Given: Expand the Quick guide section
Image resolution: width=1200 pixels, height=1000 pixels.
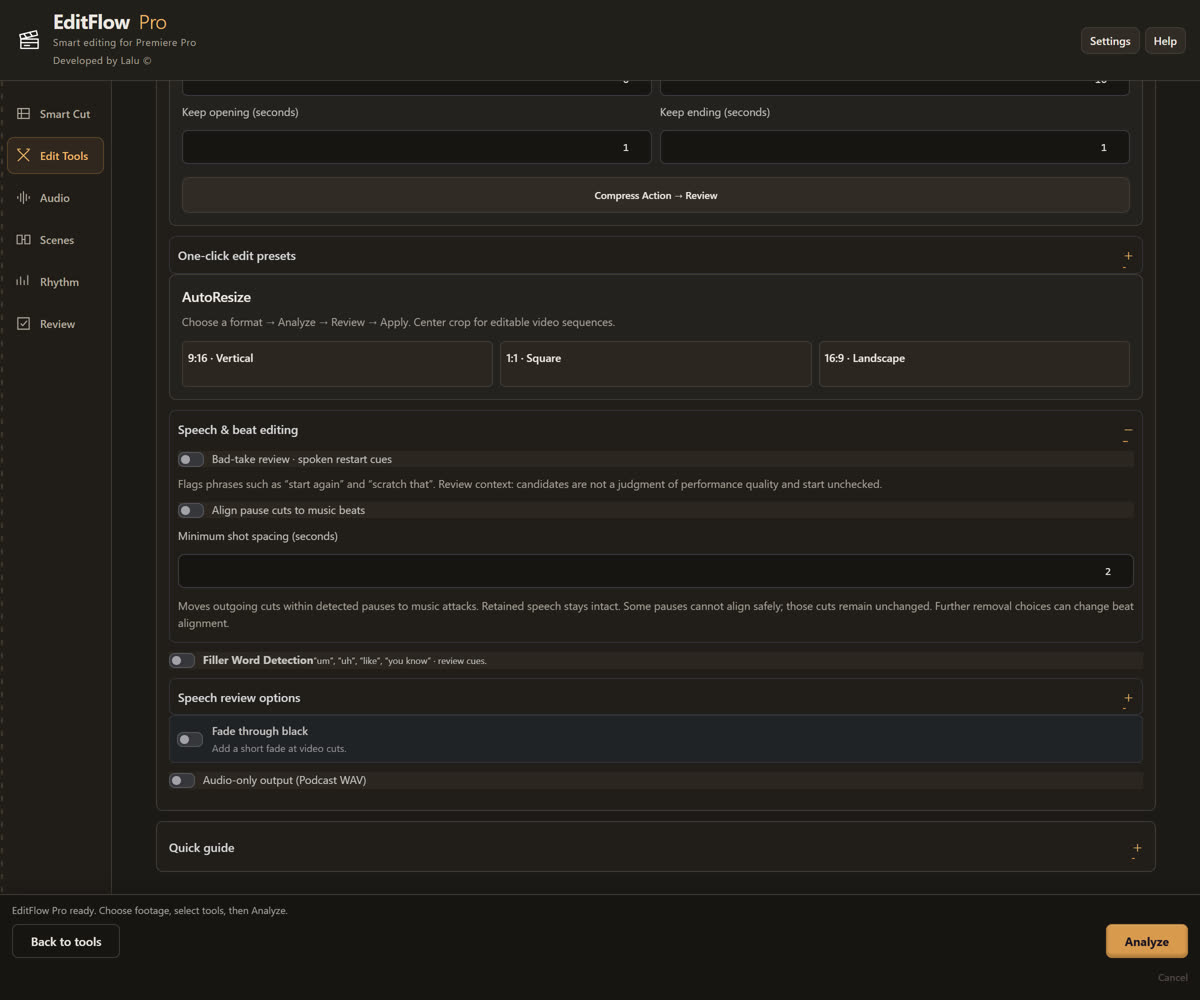Looking at the screenshot, I should pyautogui.click(x=656, y=847).
